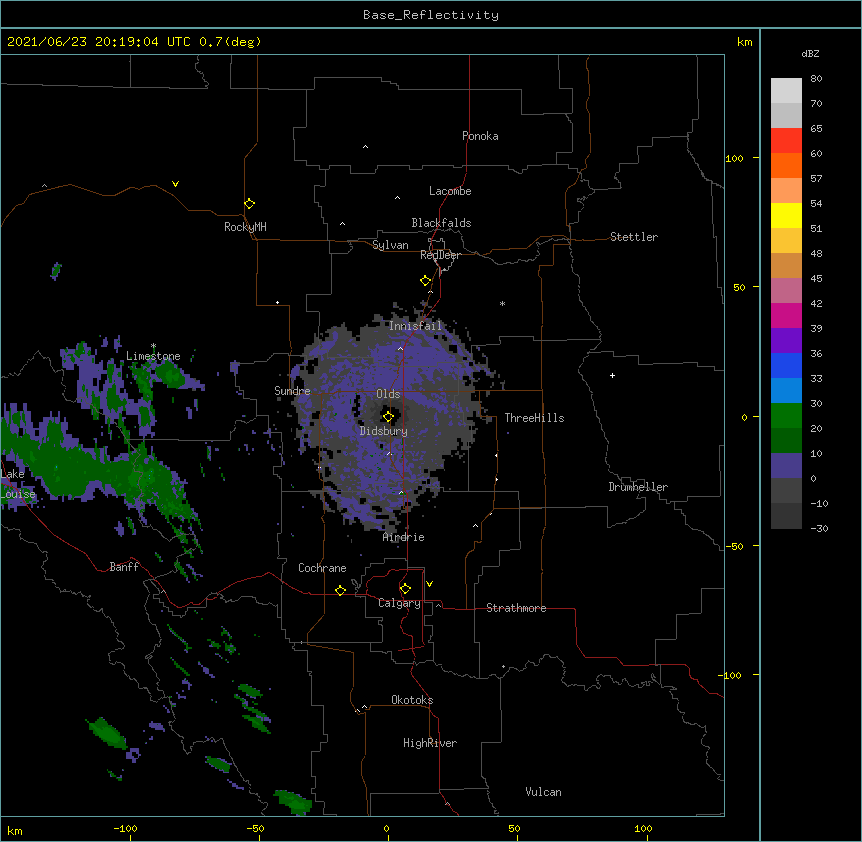This screenshot has height=842, width=862.
Task: Click the Banff label
Action: tap(124, 567)
